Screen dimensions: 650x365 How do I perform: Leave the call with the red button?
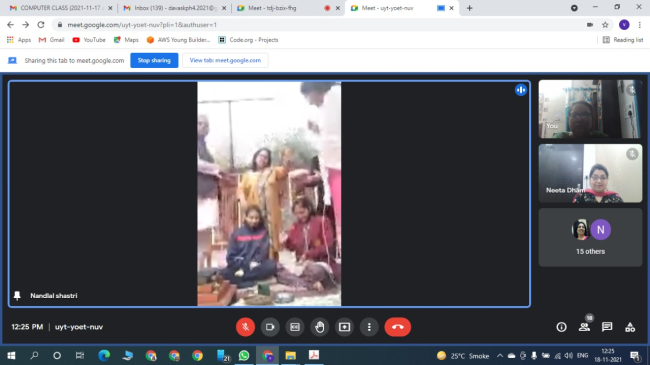[398, 327]
